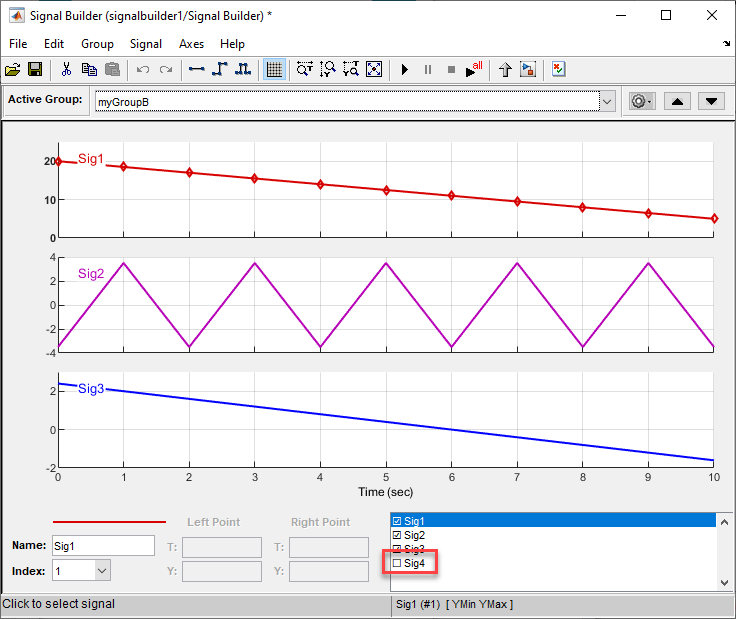Click Right Point Y field
This screenshot has height=619, width=736.
pos(329,572)
